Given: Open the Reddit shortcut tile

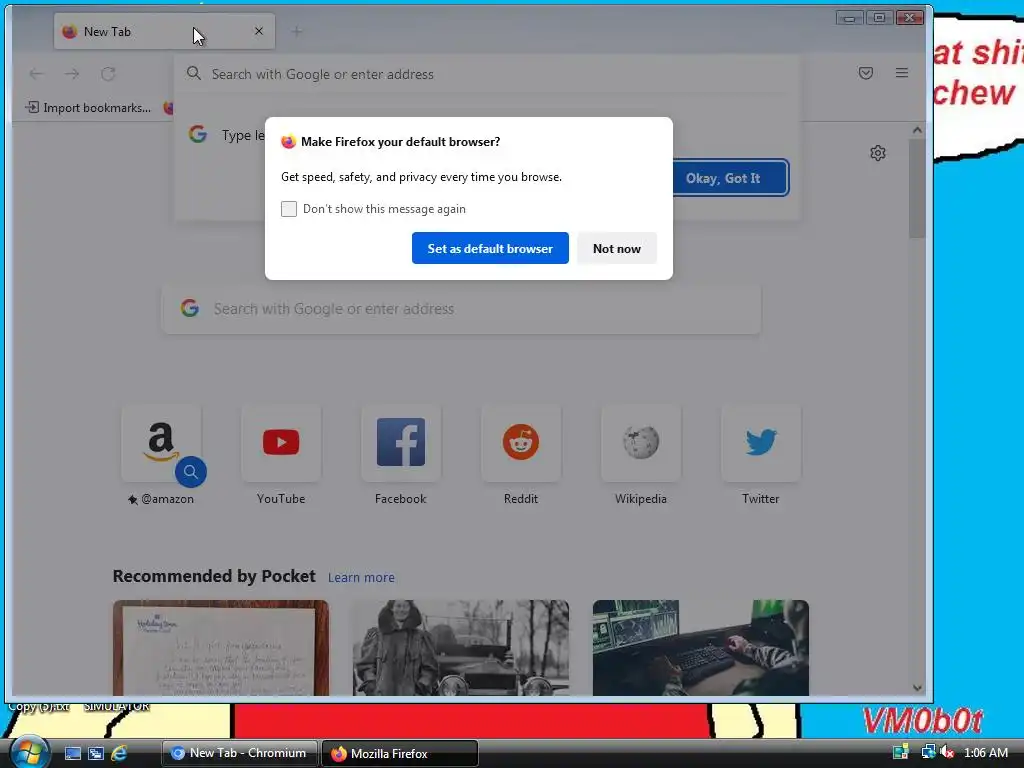Looking at the screenshot, I should pos(520,443).
